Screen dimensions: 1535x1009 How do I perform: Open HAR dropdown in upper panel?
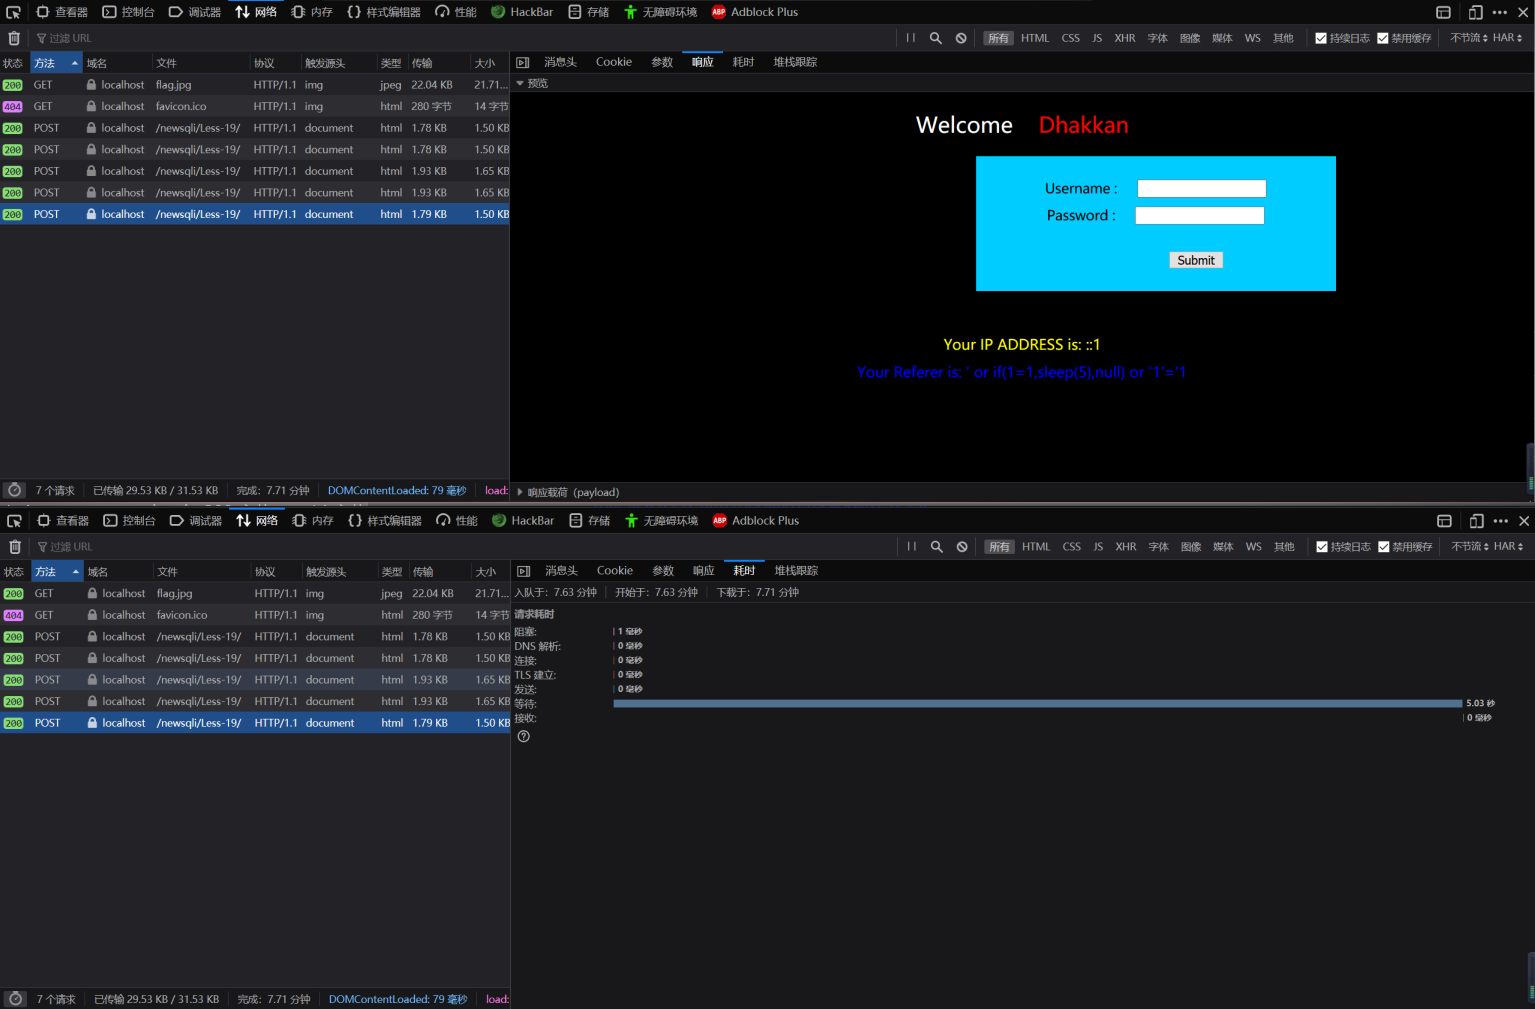(1508, 38)
